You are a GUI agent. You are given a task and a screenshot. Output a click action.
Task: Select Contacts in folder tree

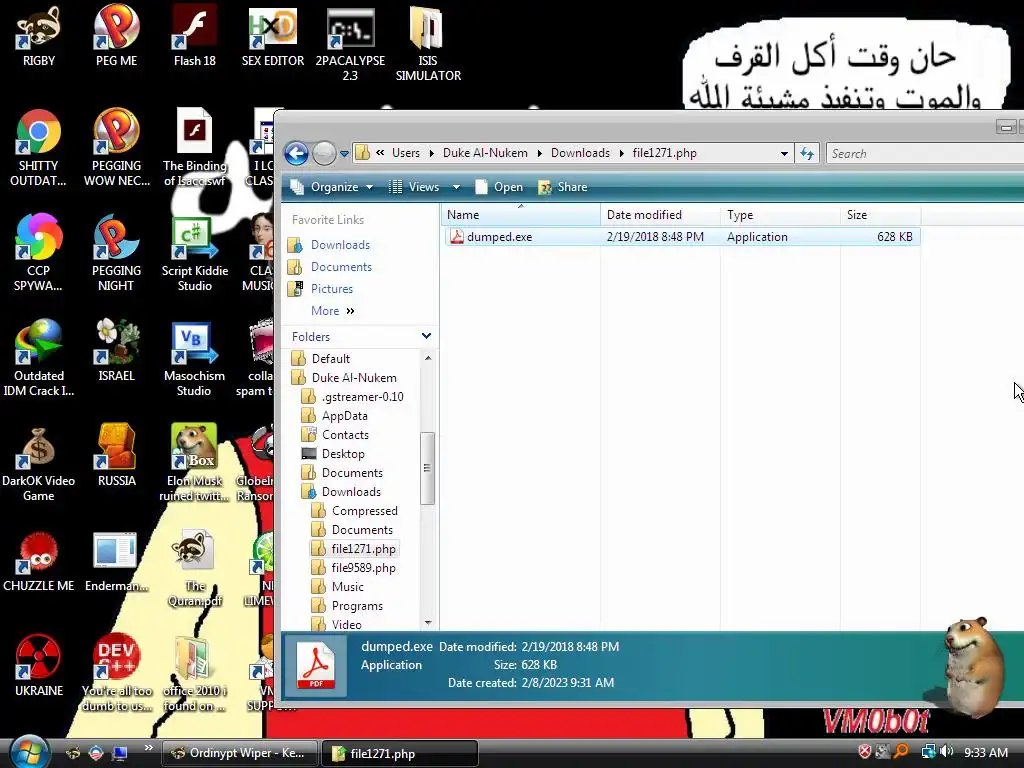(345, 434)
